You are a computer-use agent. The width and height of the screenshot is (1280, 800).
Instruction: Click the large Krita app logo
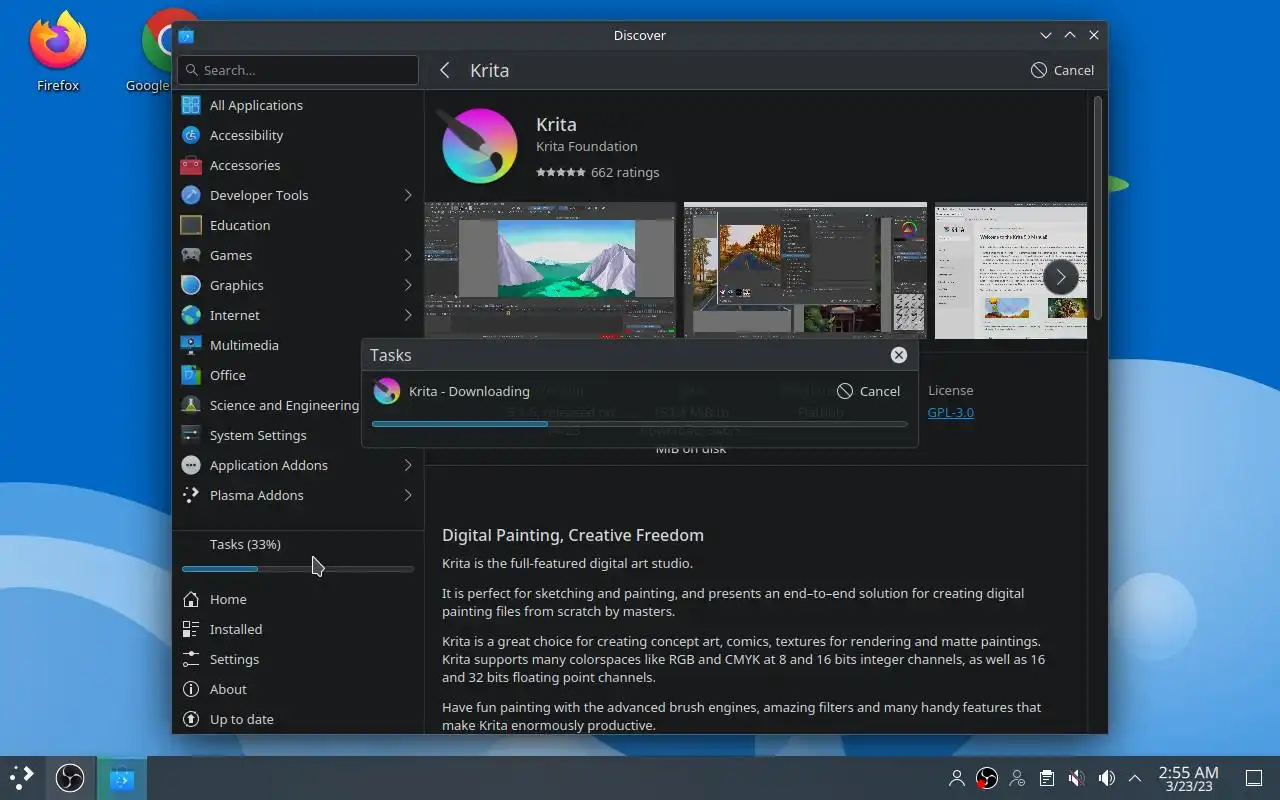[x=480, y=146]
